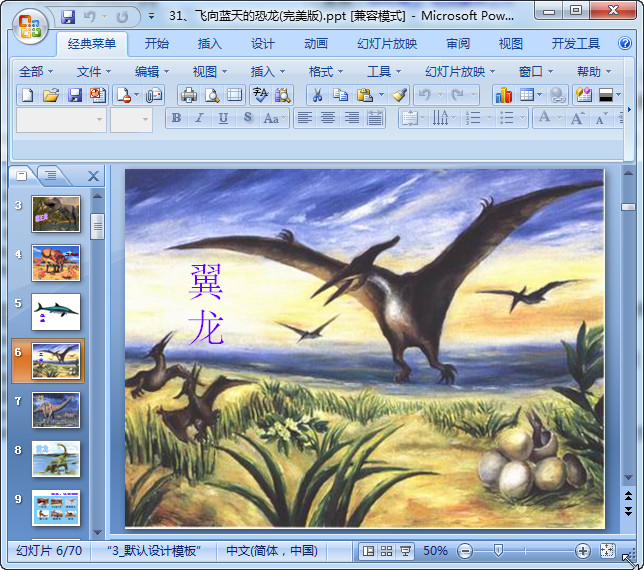Switch to 开始 ribbon tab
The height and width of the screenshot is (570, 644).
156,43
